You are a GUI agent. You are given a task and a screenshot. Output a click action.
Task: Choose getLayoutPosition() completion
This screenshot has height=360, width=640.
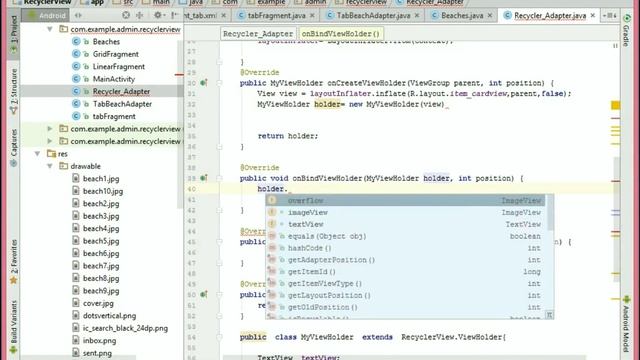[x=406, y=295]
